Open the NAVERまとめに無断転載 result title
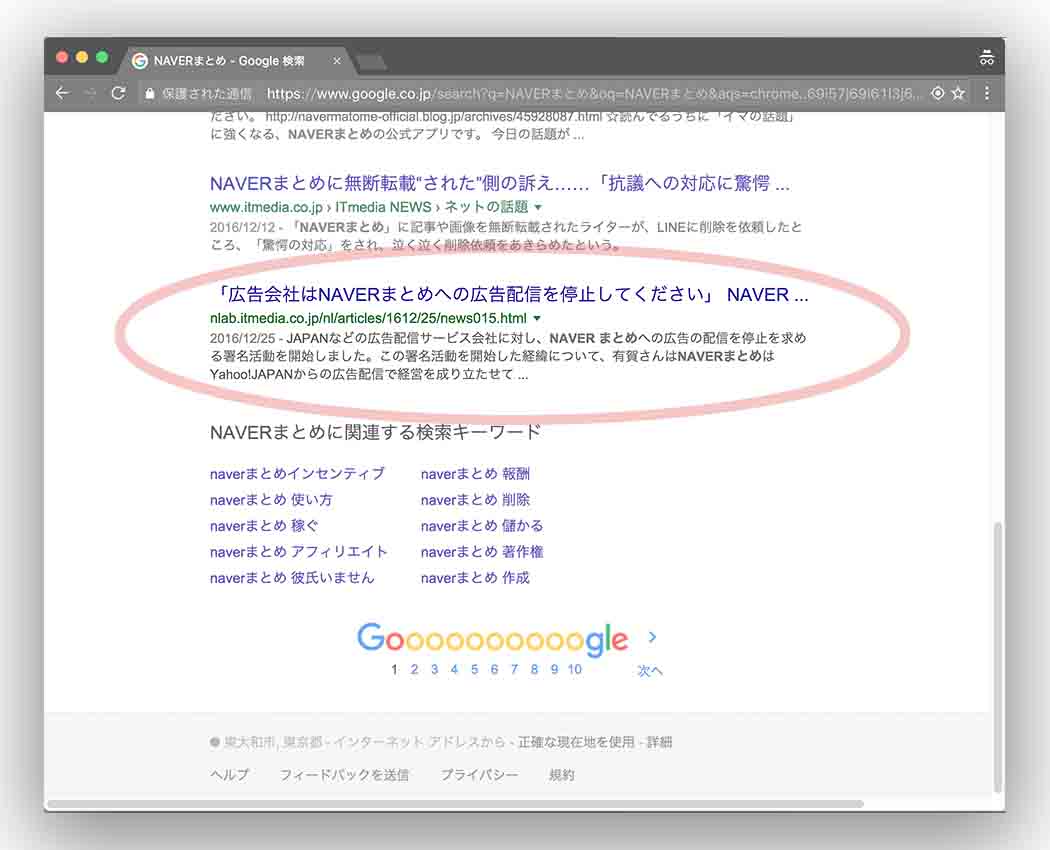The image size is (1050, 850). (500, 184)
